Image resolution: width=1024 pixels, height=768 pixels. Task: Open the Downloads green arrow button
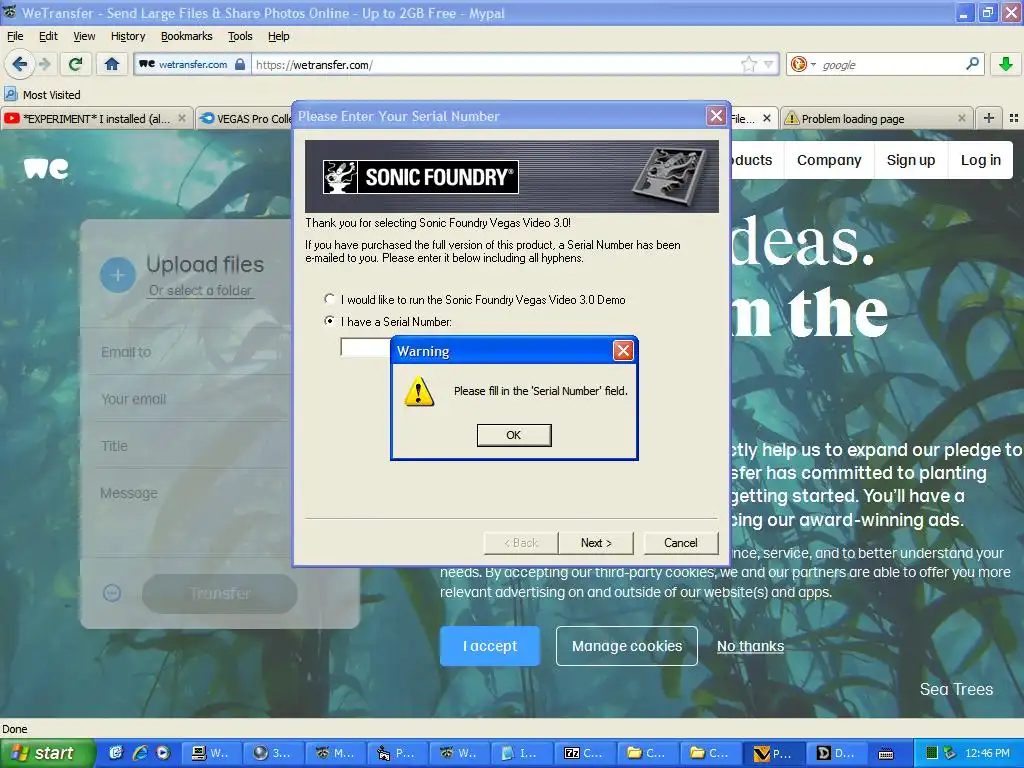(x=1006, y=64)
